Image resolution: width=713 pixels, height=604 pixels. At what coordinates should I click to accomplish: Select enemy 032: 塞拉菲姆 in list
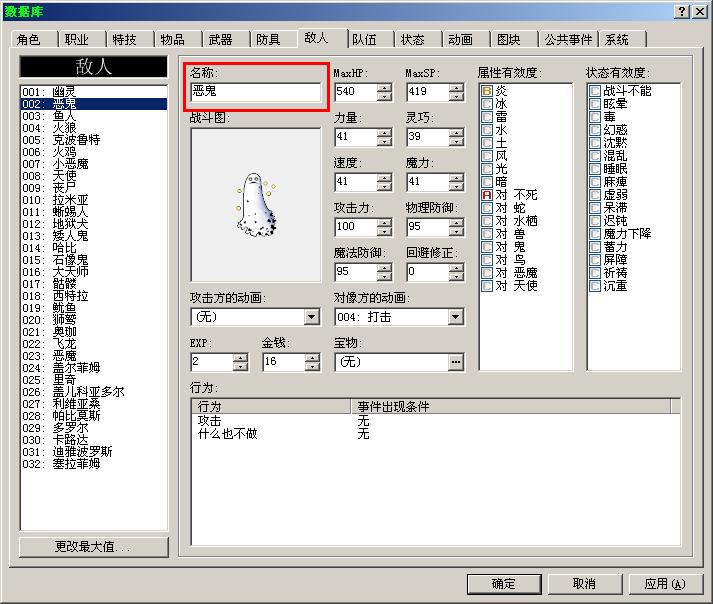pyautogui.click(x=94, y=464)
